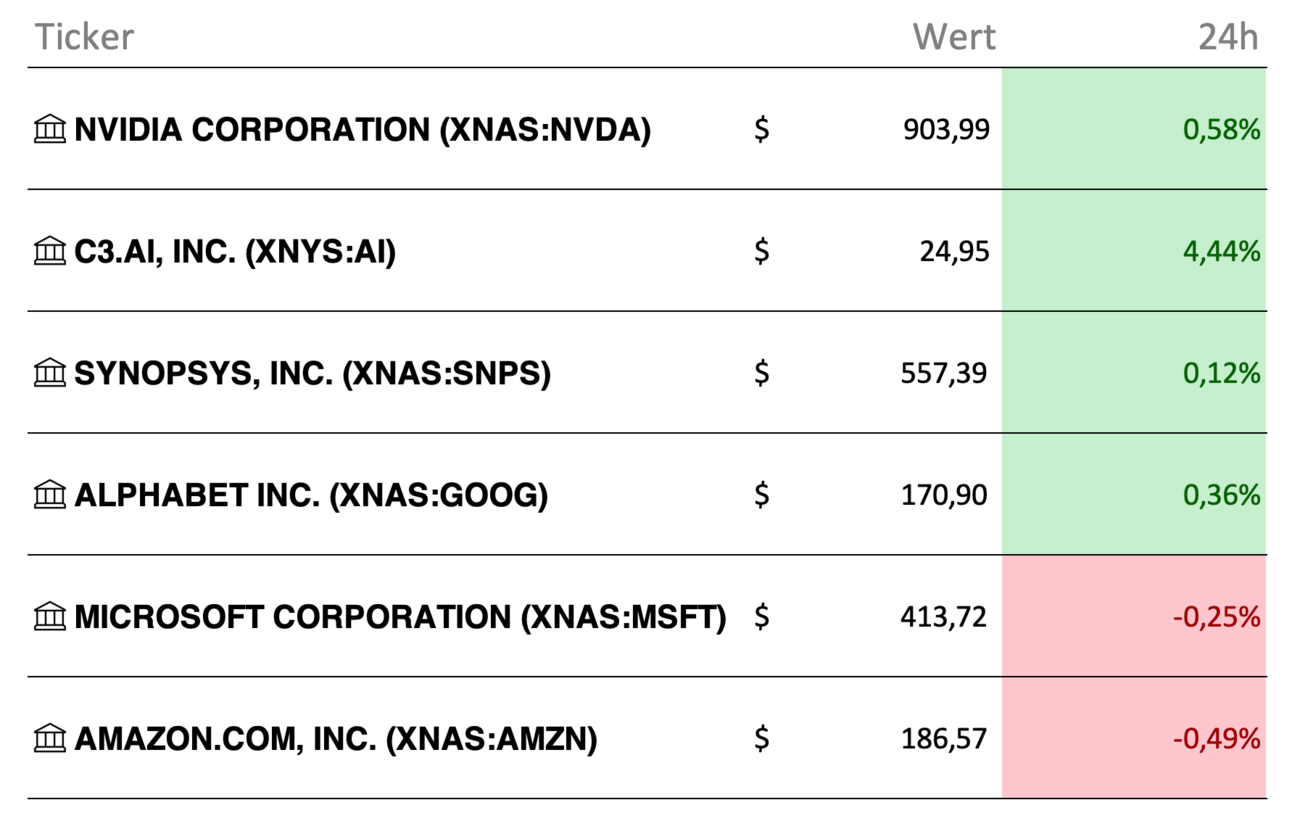Open the ALPHABET INC. (XNAS:GOOG) ticker
This screenshot has height=821, width=1292.
(x=311, y=496)
